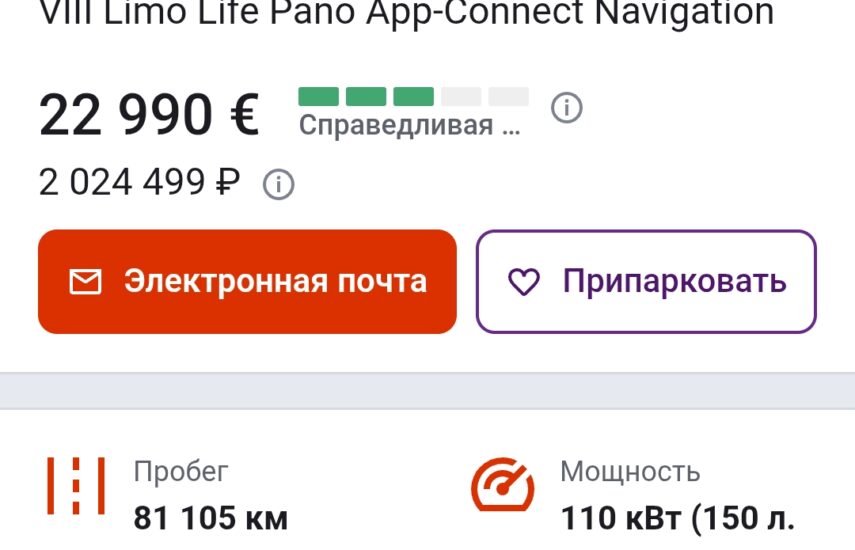
Task: Click the last gray price rating bar
Action: pos(509,96)
